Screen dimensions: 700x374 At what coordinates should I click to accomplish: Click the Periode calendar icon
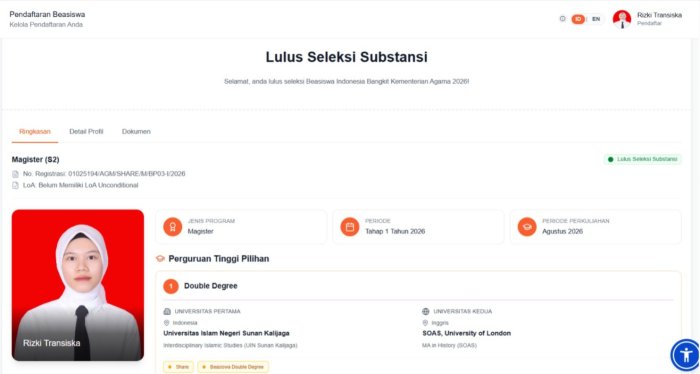pos(350,227)
